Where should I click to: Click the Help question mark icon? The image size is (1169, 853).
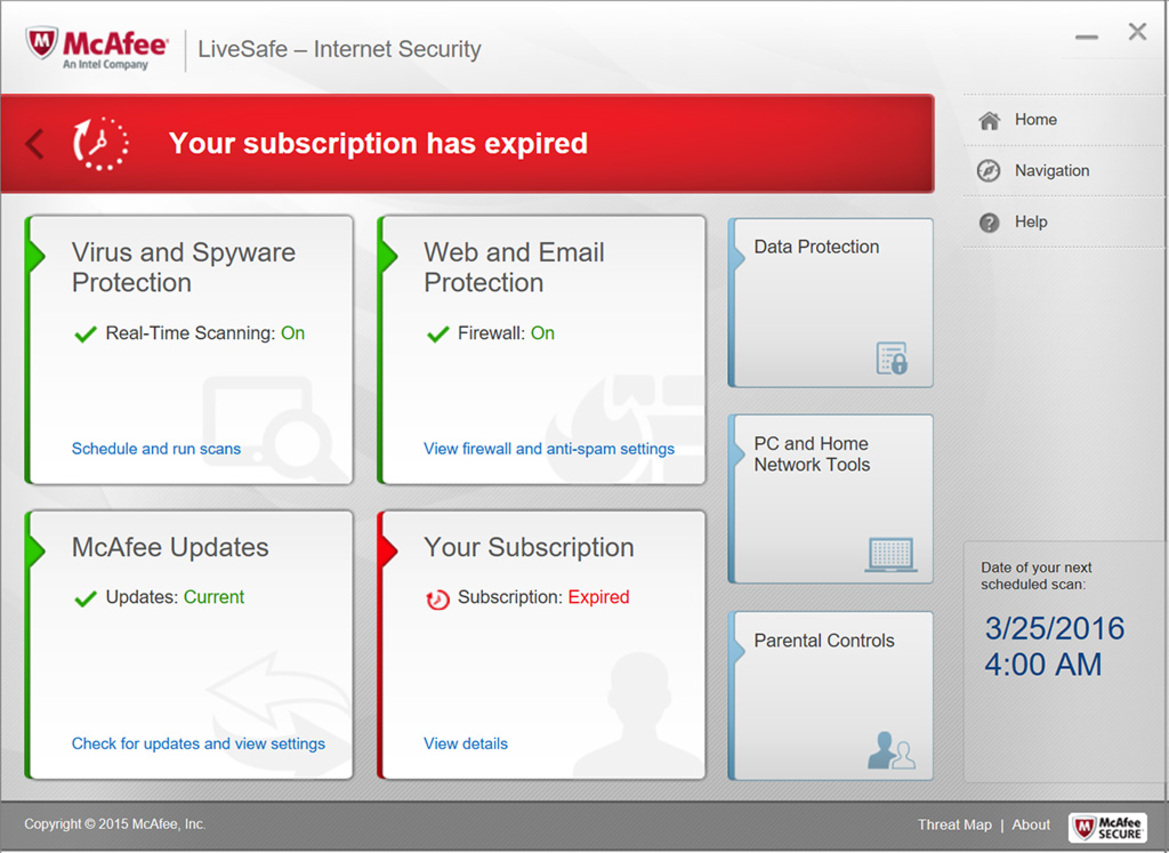pyautogui.click(x=989, y=222)
